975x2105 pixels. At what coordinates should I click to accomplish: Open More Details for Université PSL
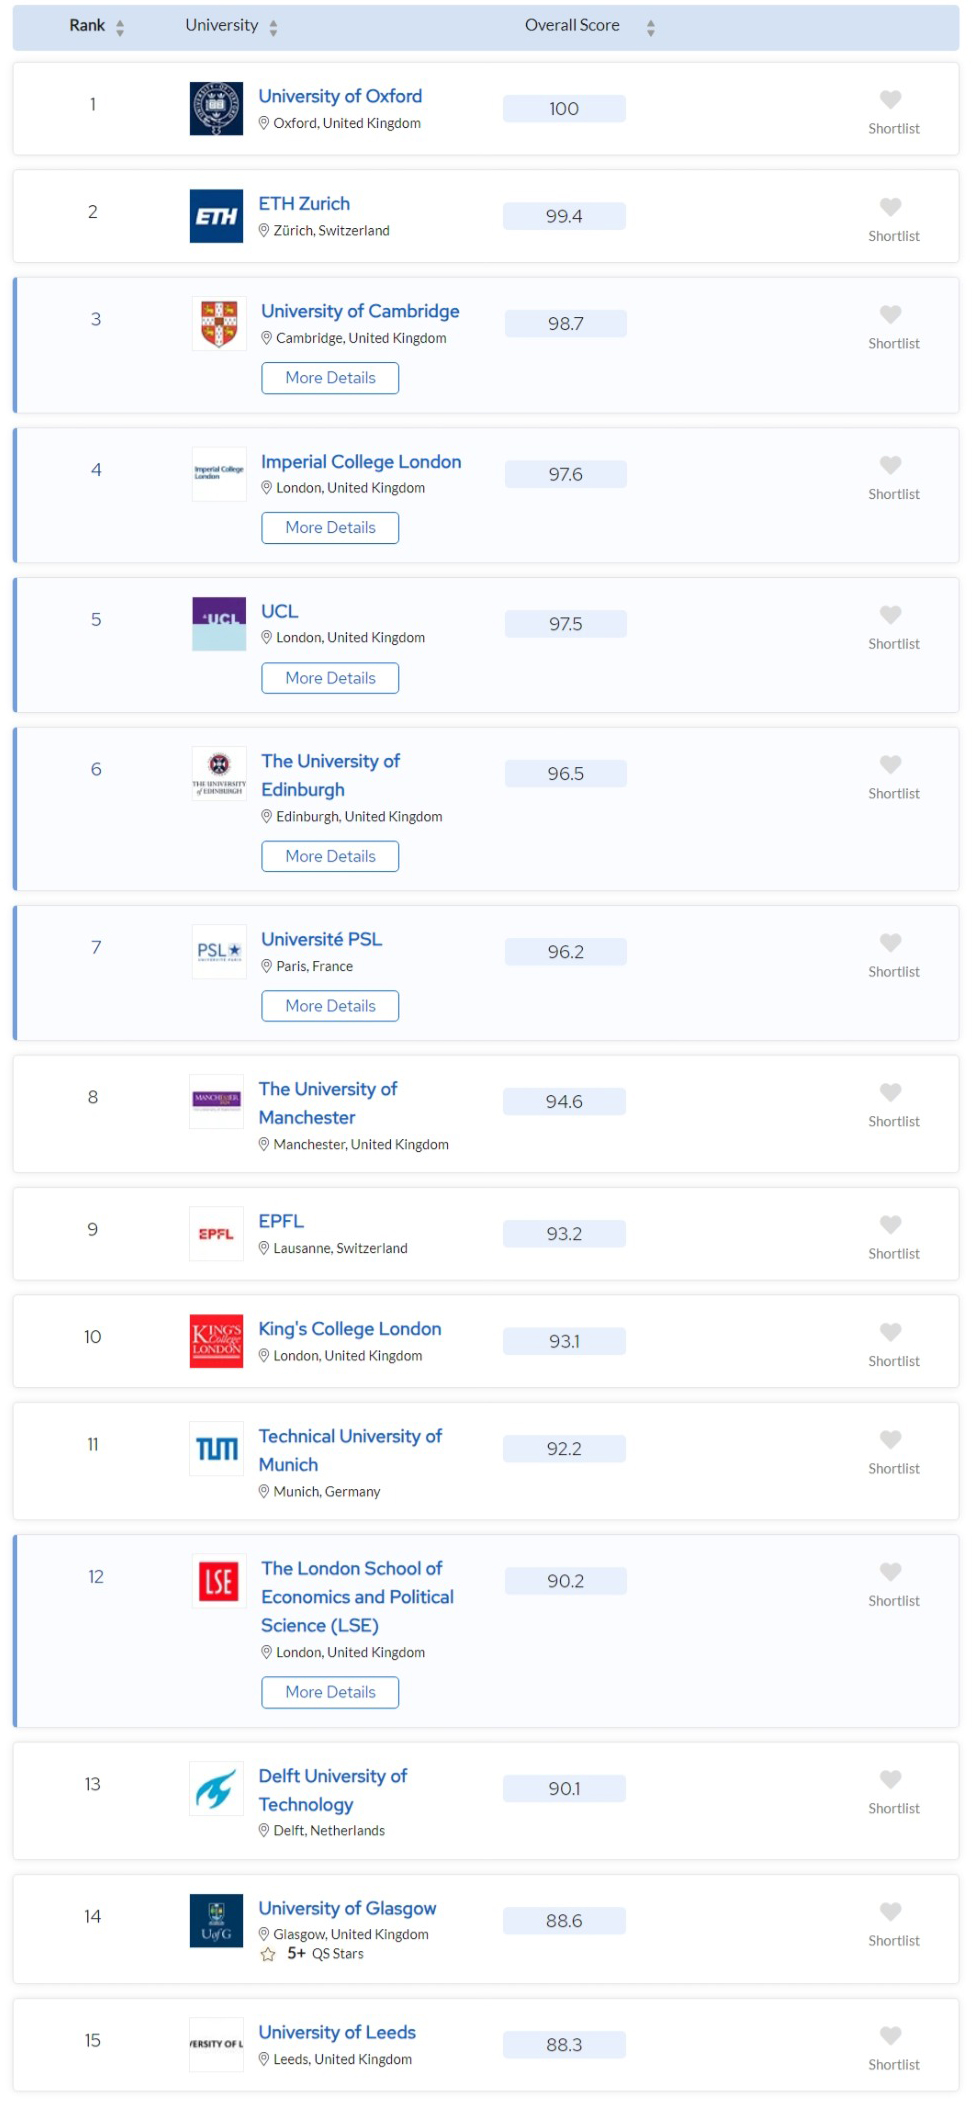pos(330,1006)
